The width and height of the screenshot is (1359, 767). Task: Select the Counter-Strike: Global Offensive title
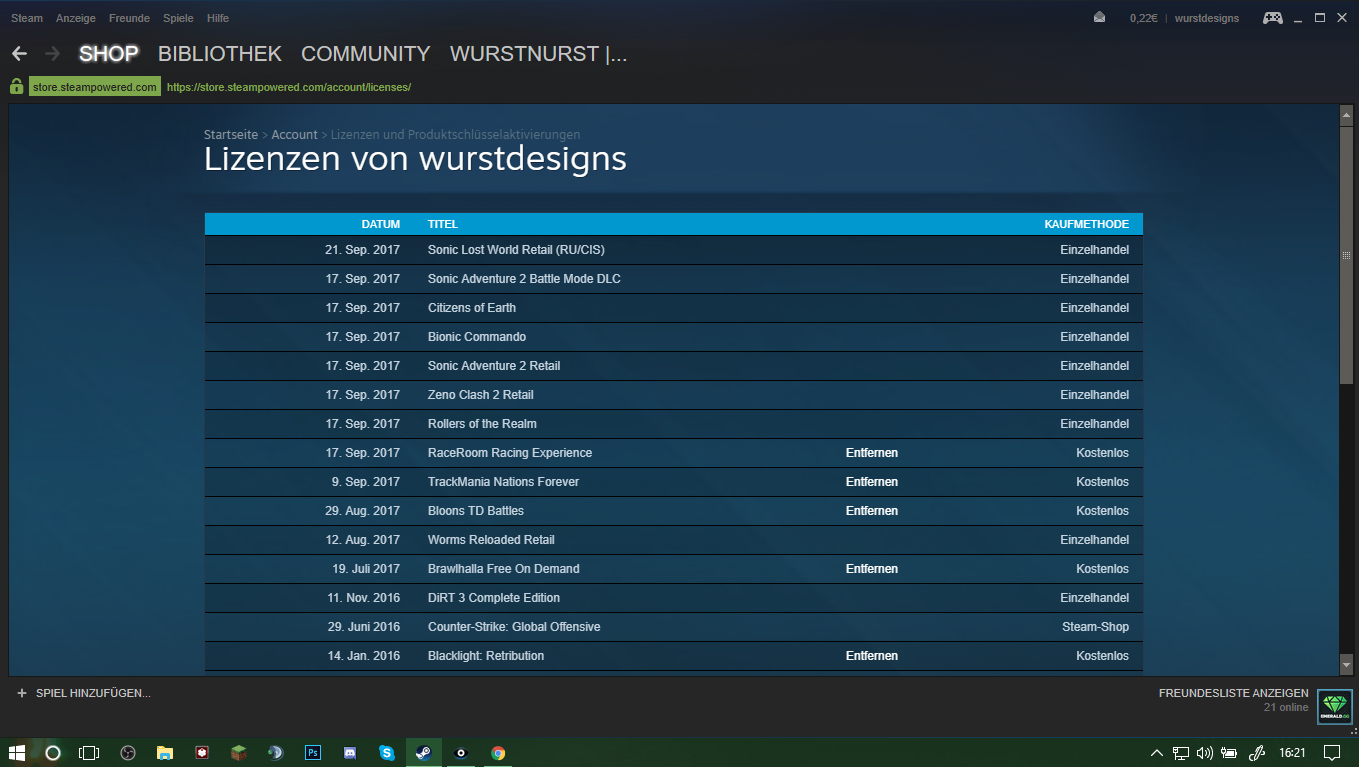(514, 627)
